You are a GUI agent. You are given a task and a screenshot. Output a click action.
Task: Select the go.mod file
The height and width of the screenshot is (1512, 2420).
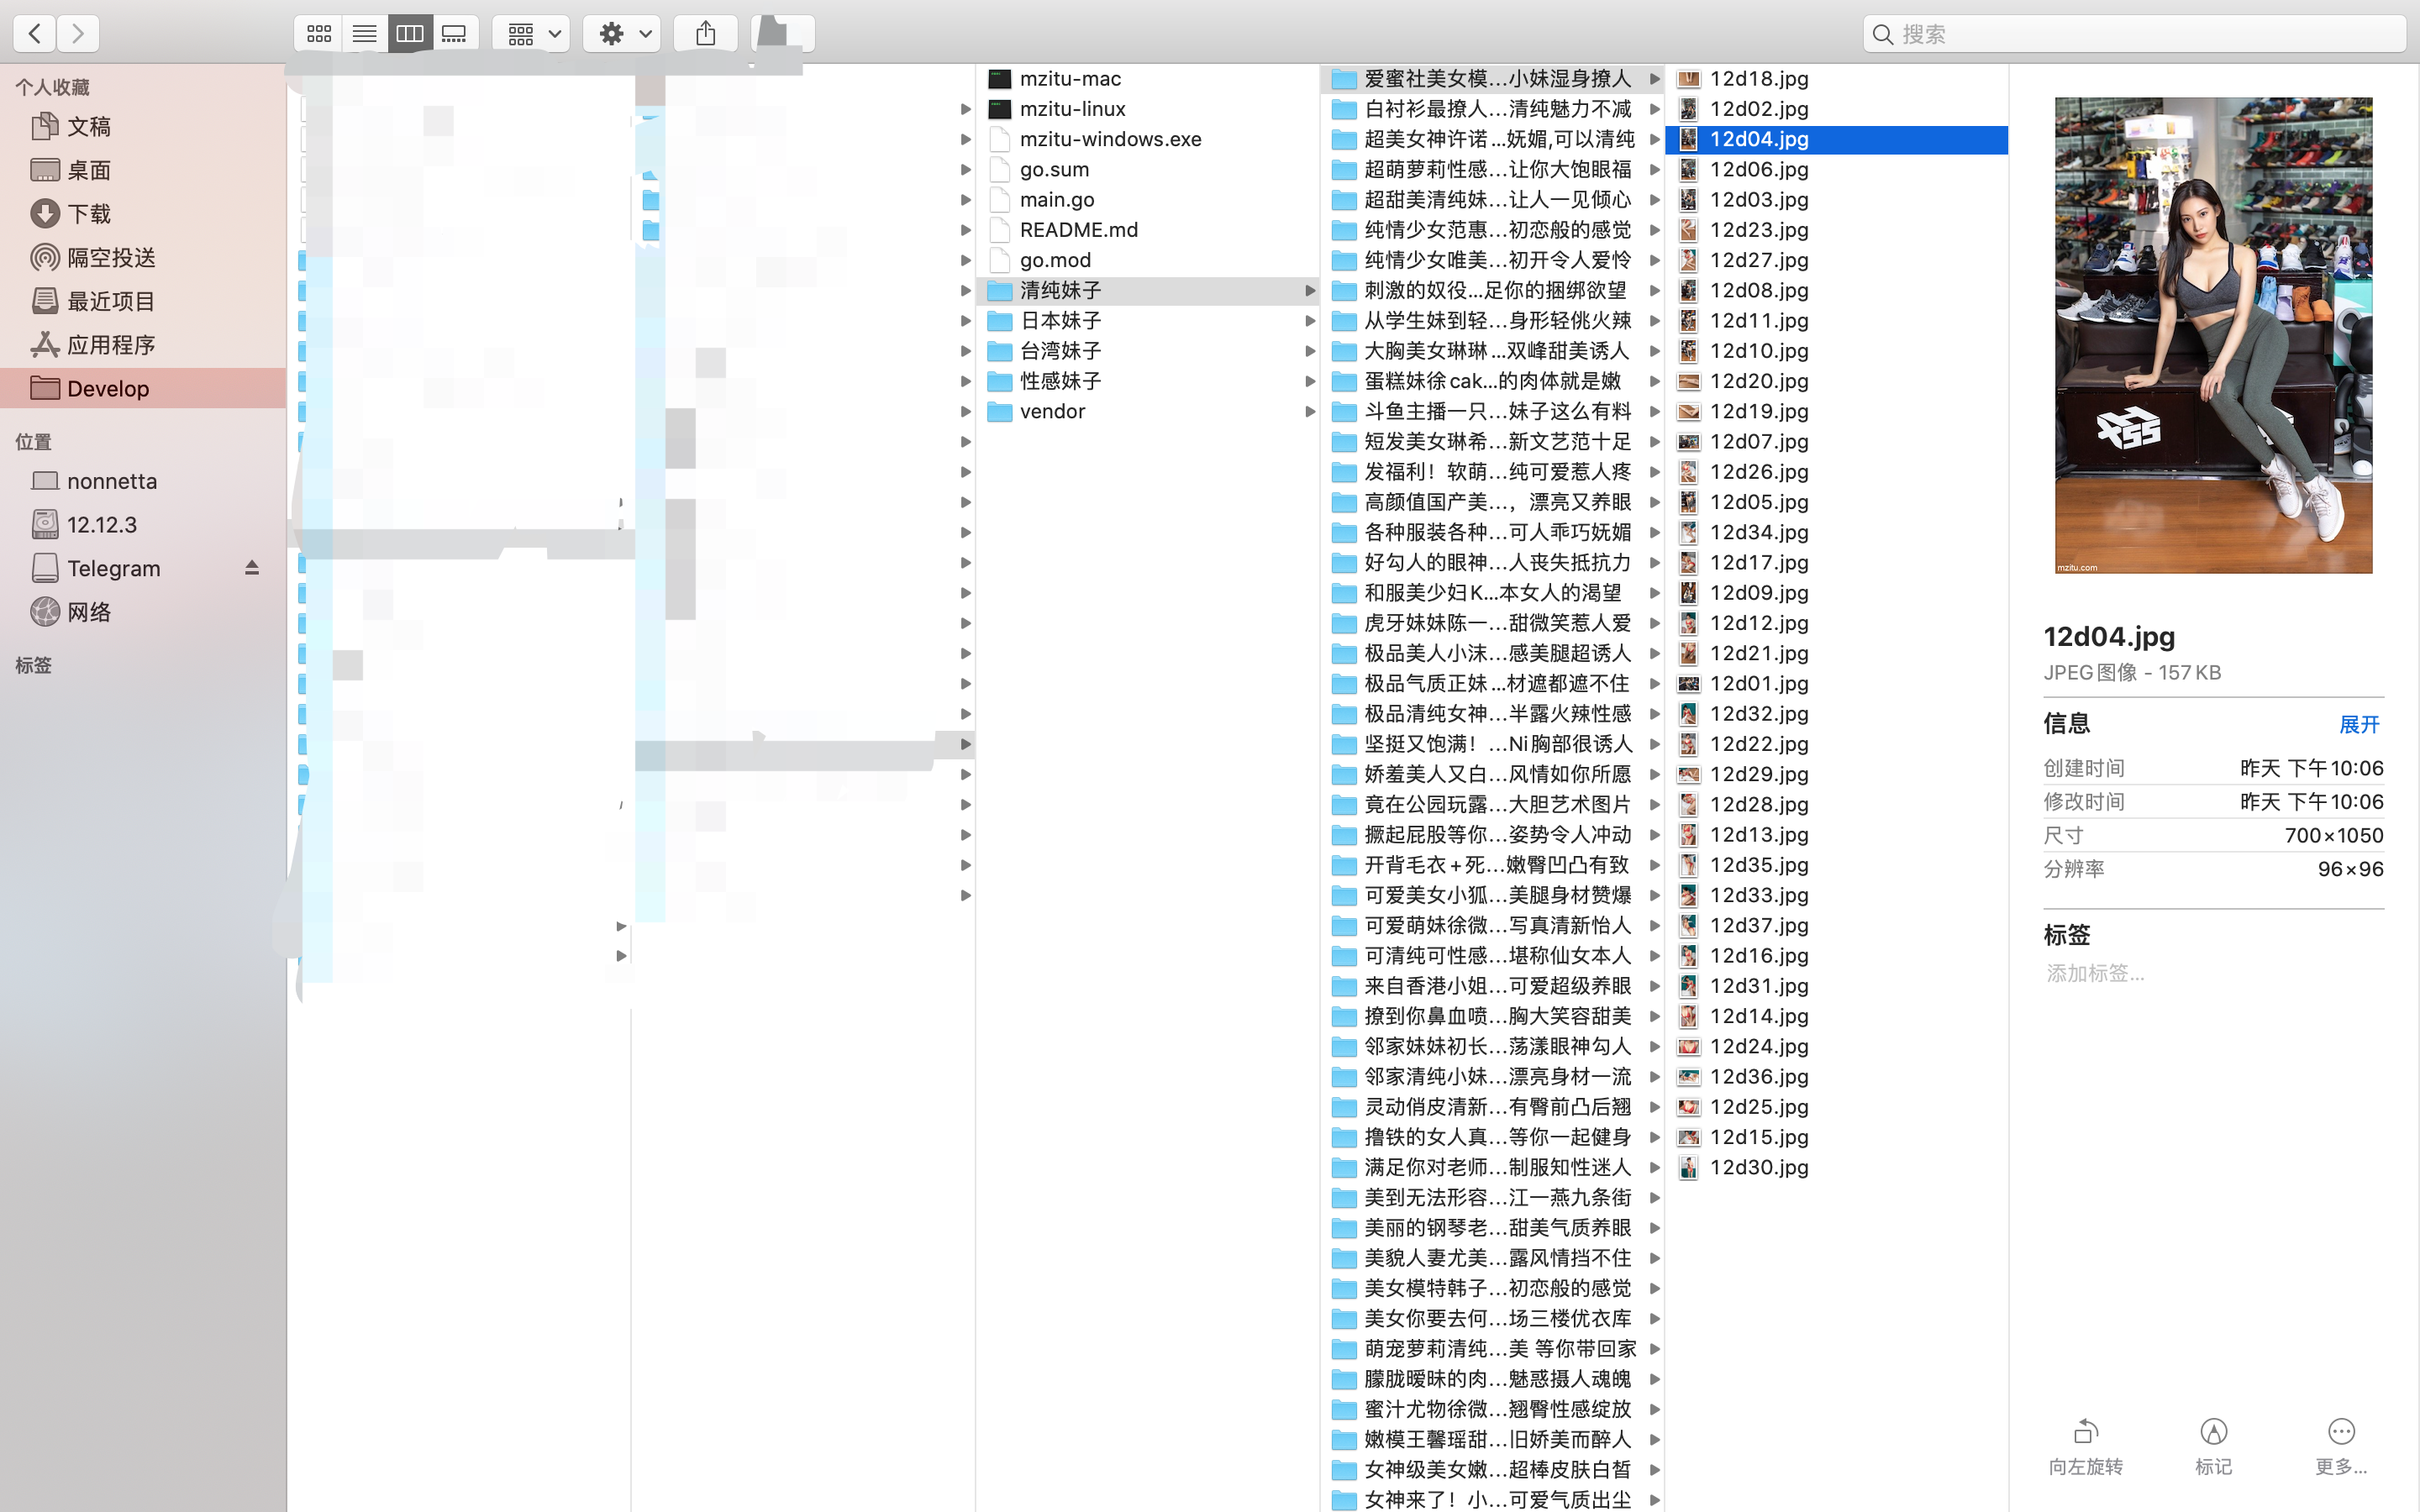click(1148, 260)
